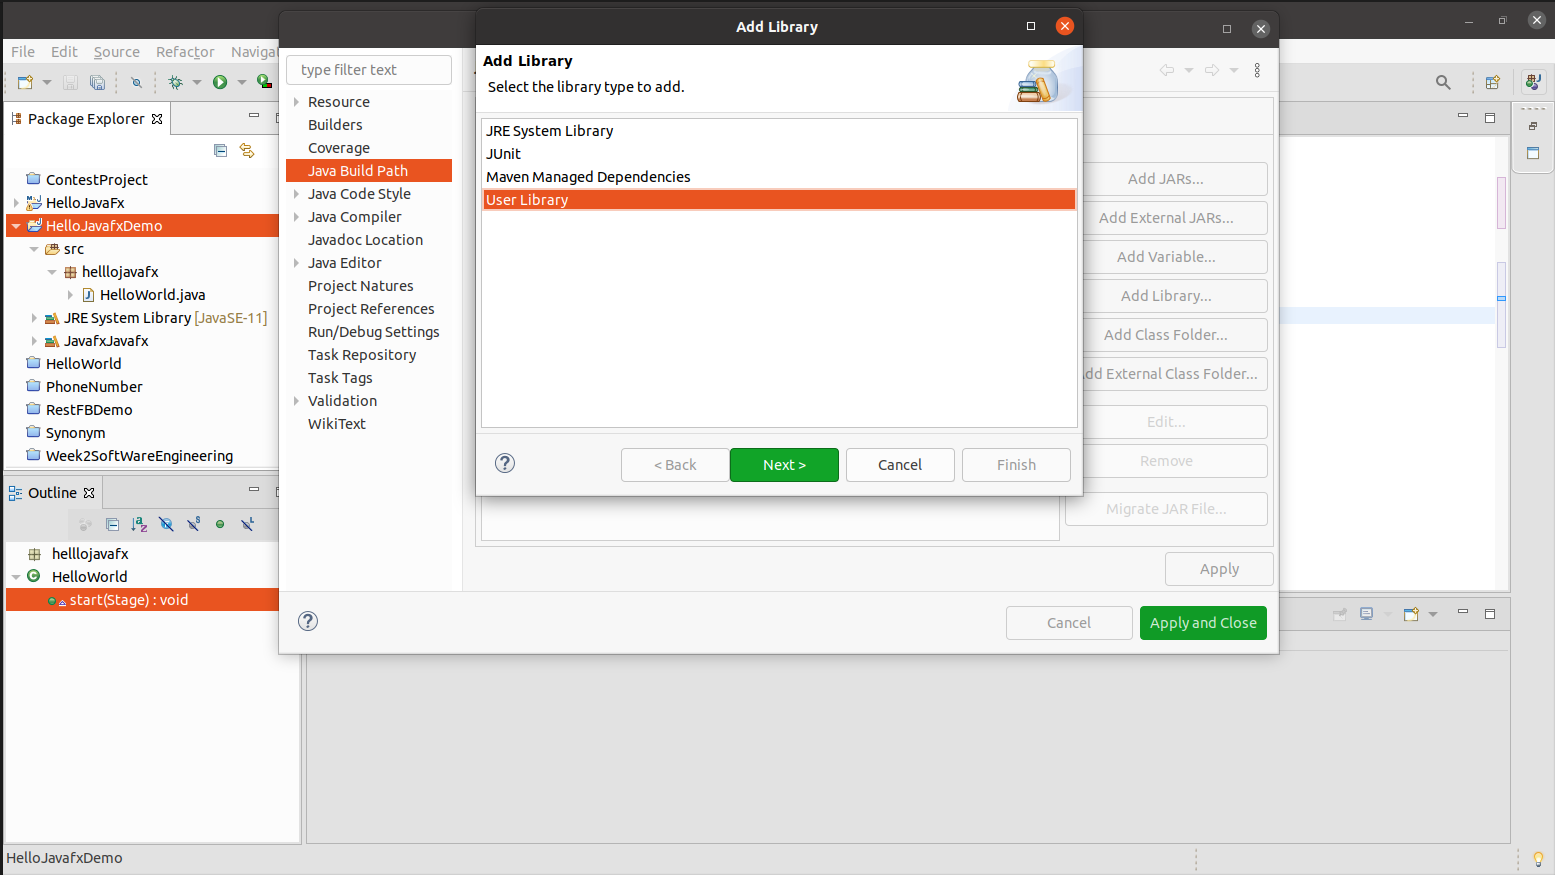Click the Apply and Close button
Image resolution: width=1555 pixels, height=875 pixels.
[1203, 622]
